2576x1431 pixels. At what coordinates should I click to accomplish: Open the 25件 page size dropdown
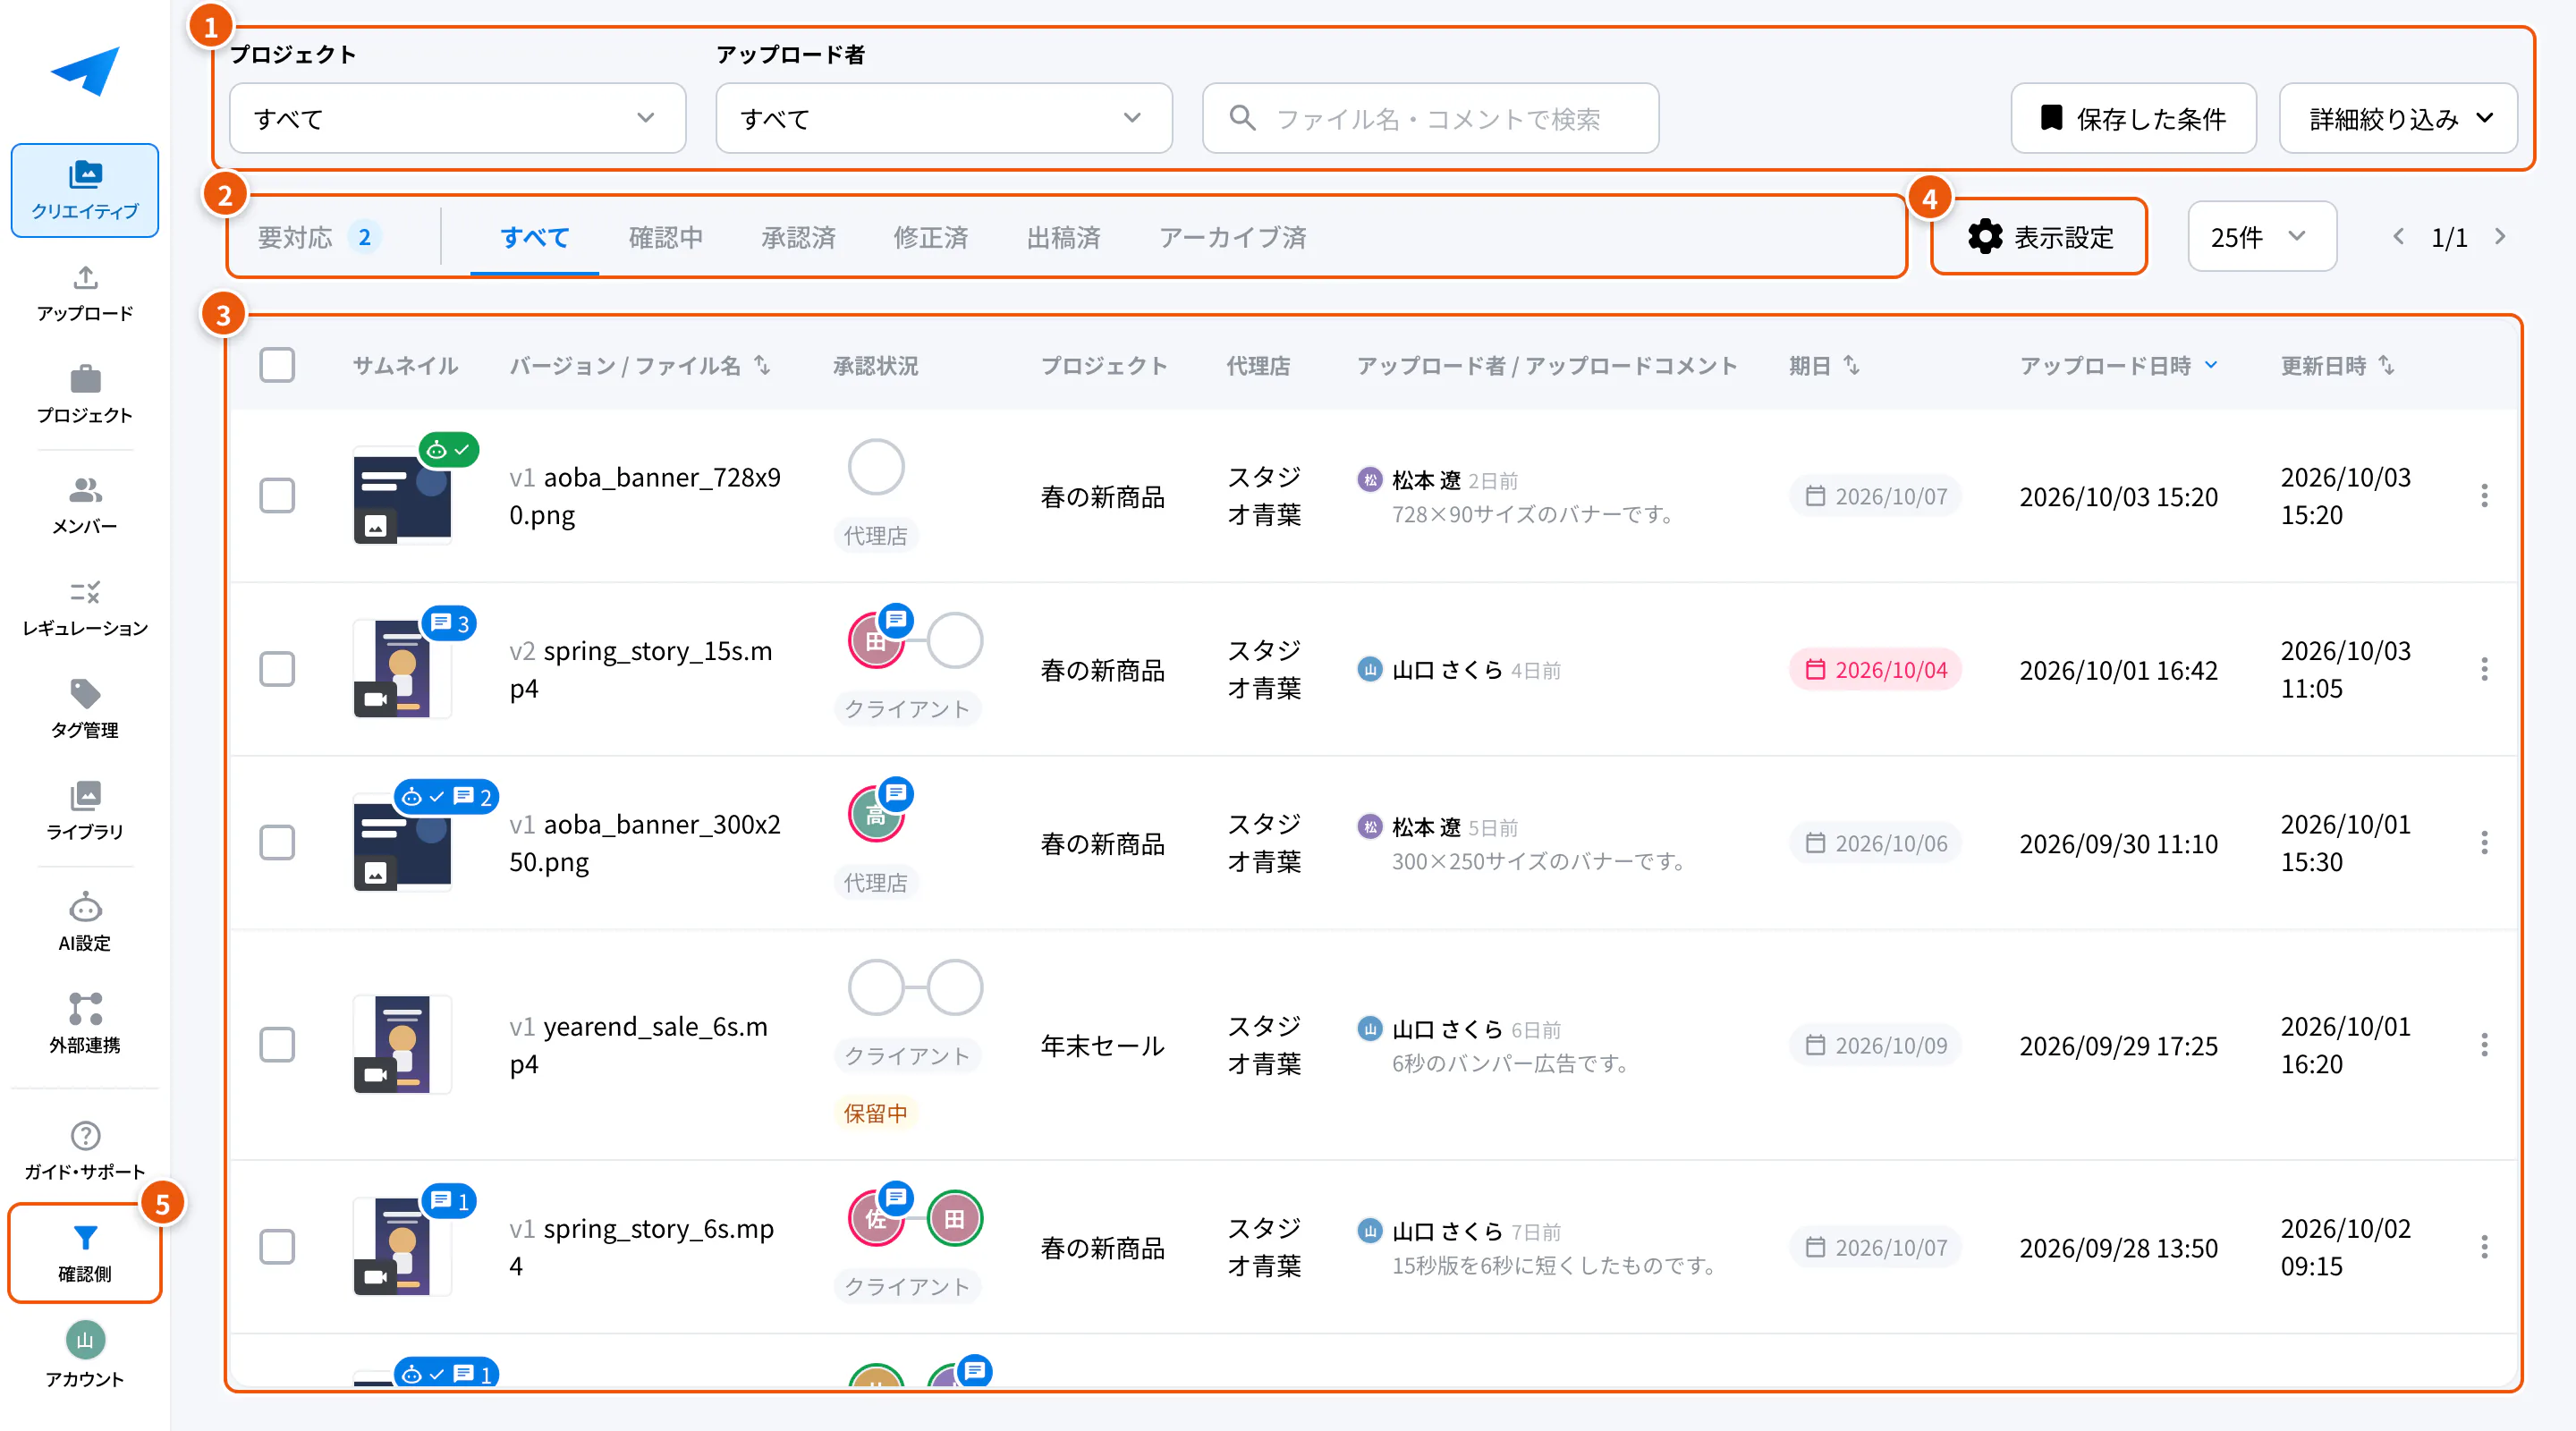[2262, 237]
